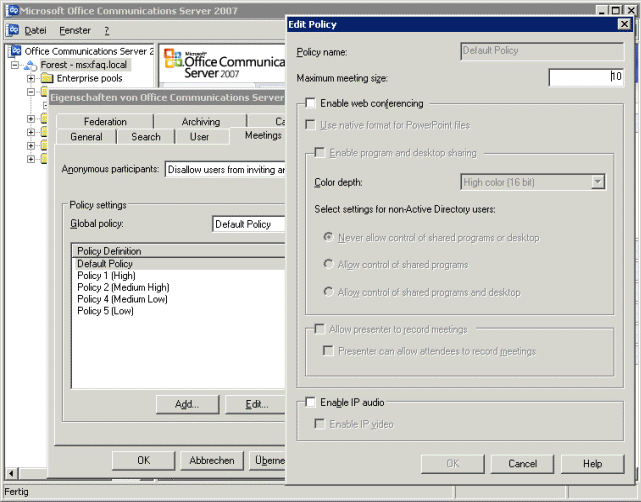Expand the Enterprise pools node
The width and height of the screenshot is (641, 502).
point(31,78)
